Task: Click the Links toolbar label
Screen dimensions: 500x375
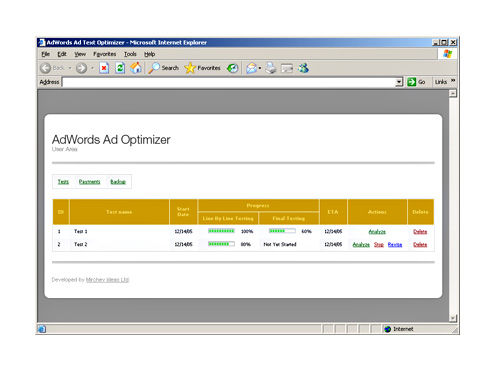Action: coord(441,82)
